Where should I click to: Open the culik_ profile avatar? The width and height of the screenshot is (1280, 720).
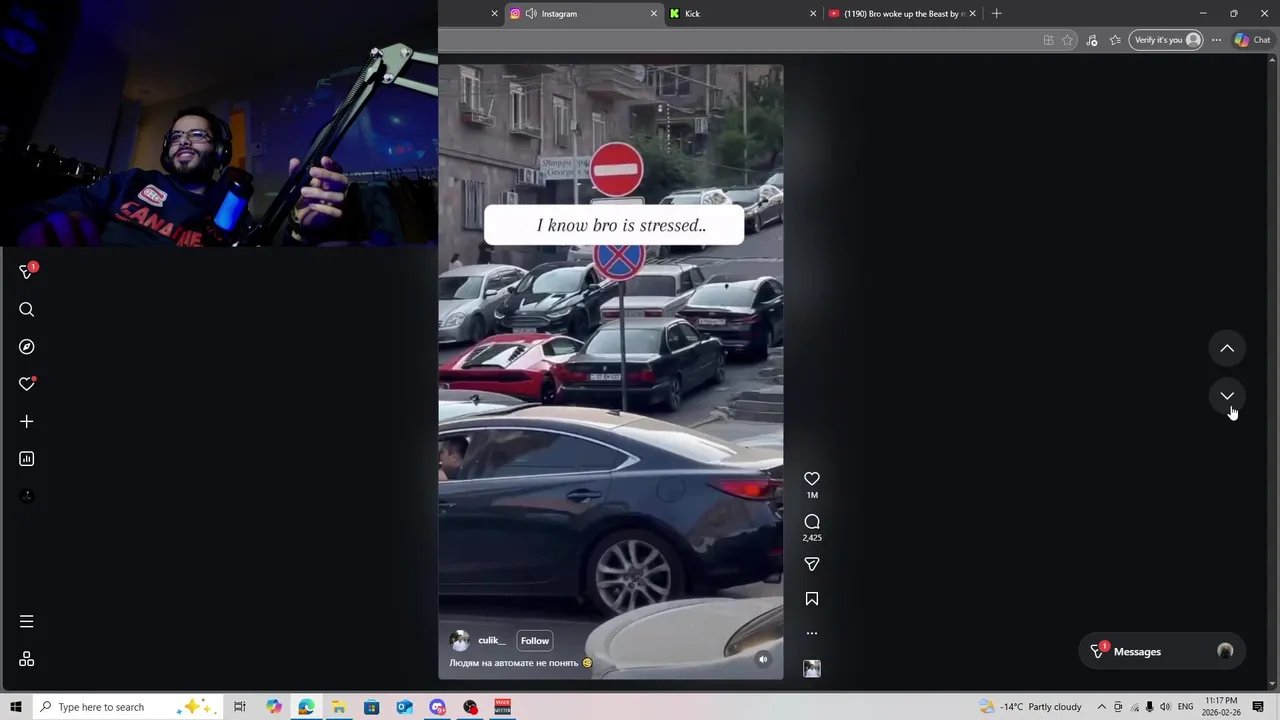coord(460,641)
